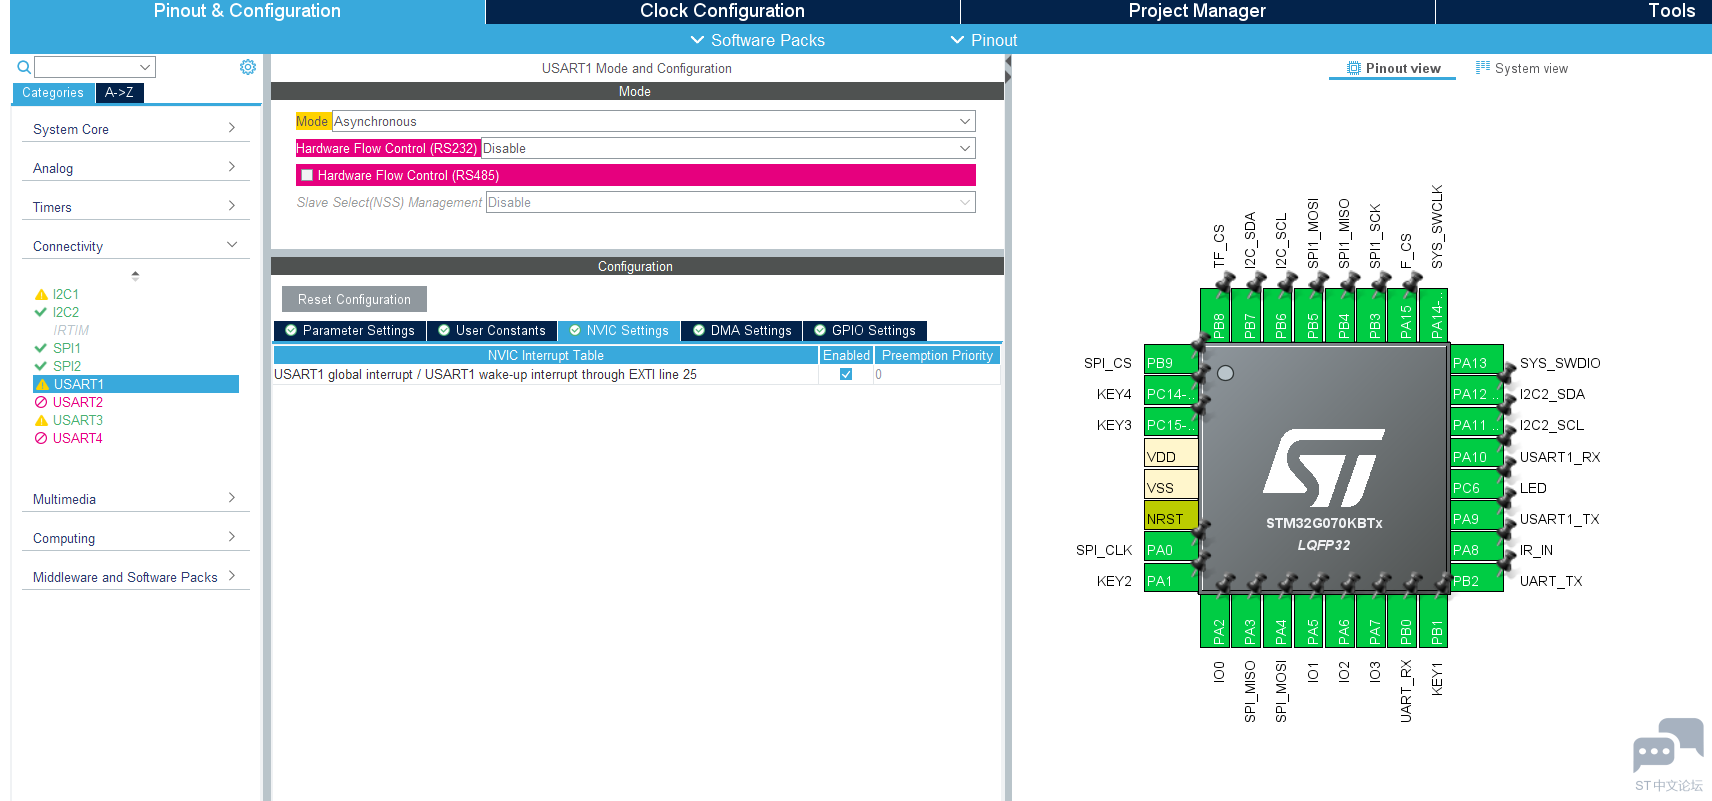Open GPIO Settings tab
This screenshot has width=1712, height=801.
tap(865, 330)
